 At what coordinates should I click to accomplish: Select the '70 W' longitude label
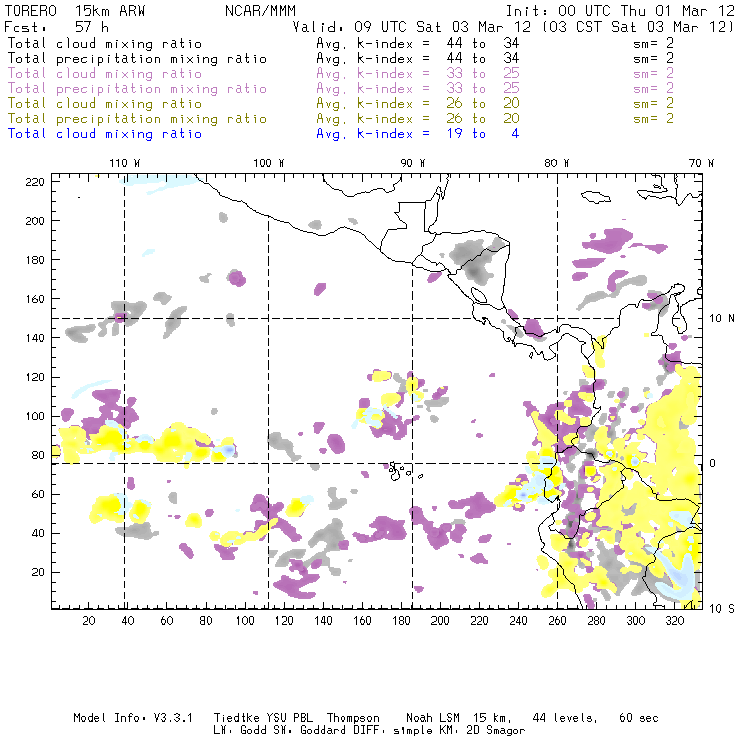[x=701, y=163]
